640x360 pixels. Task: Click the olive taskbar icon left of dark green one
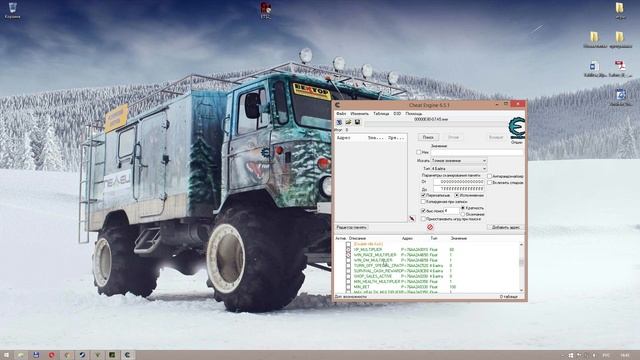97,355
